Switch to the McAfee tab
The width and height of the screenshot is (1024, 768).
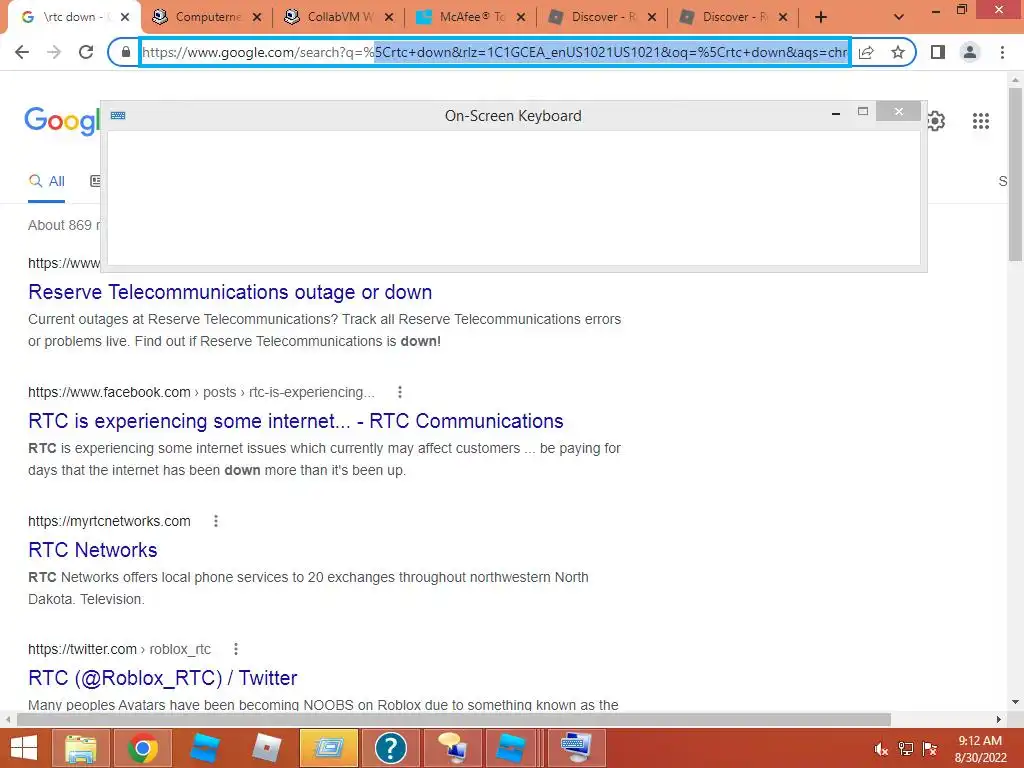(472, 17)
